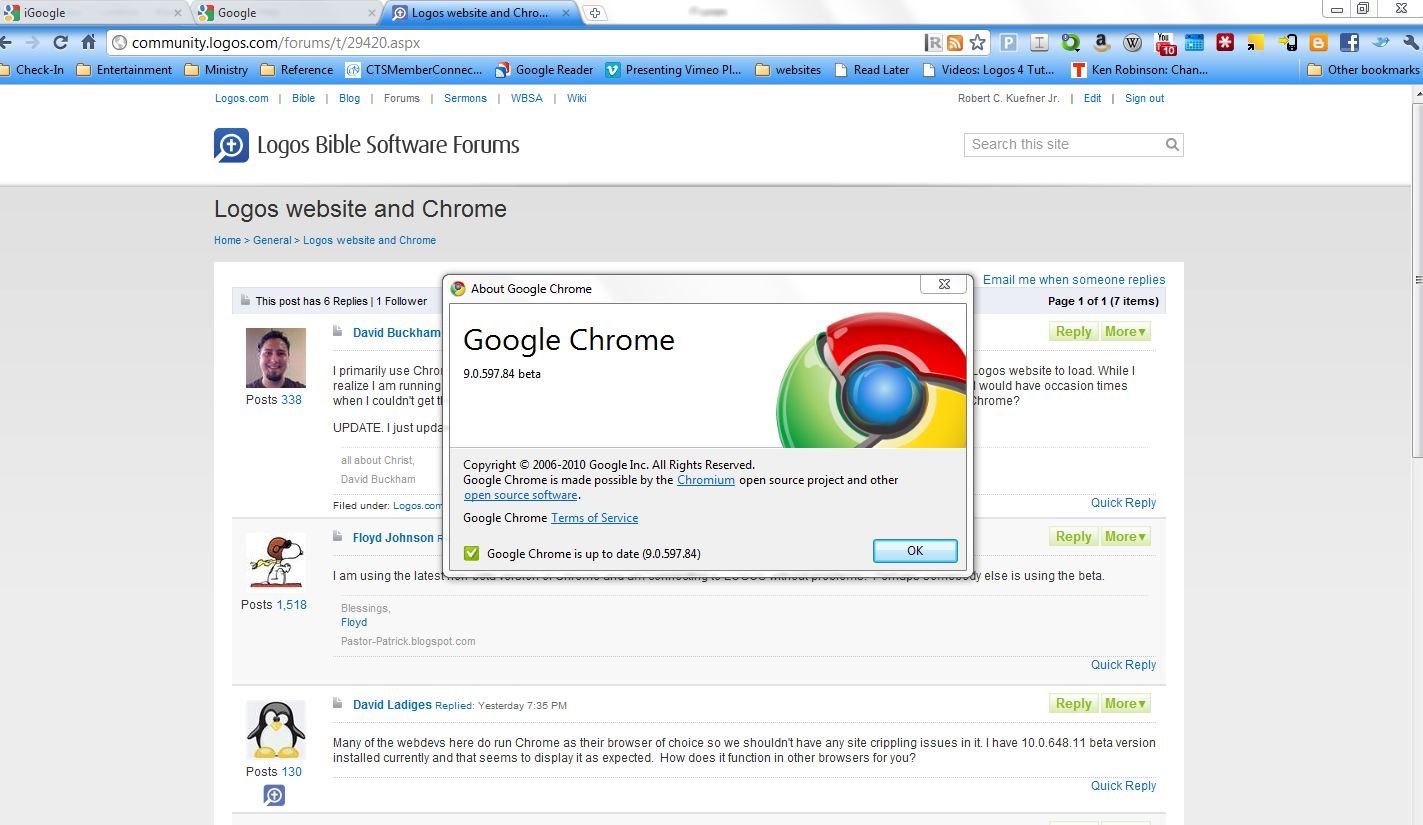
Task: Open the orange RSS feed icon
Action: pos(955,43)
